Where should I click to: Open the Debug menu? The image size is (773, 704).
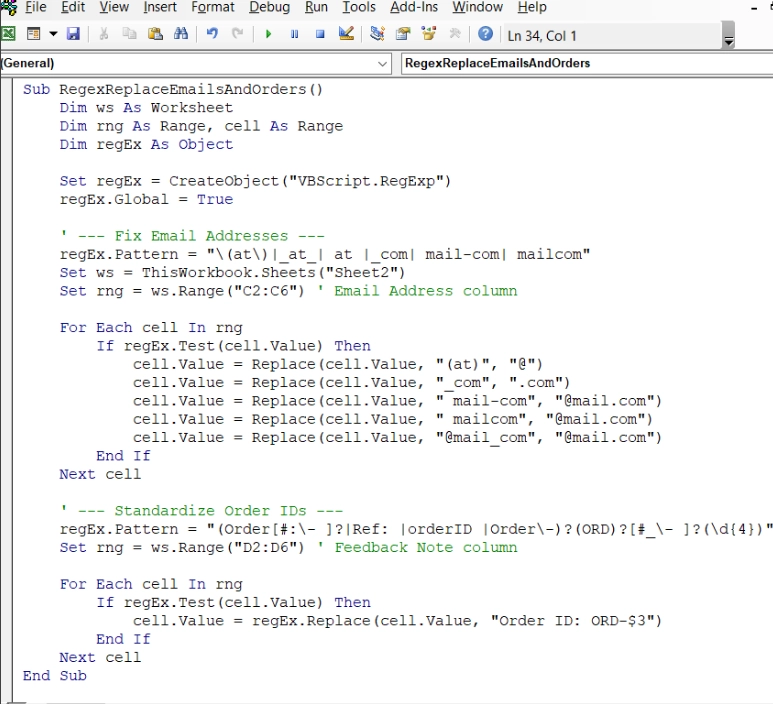click(269, 7)
